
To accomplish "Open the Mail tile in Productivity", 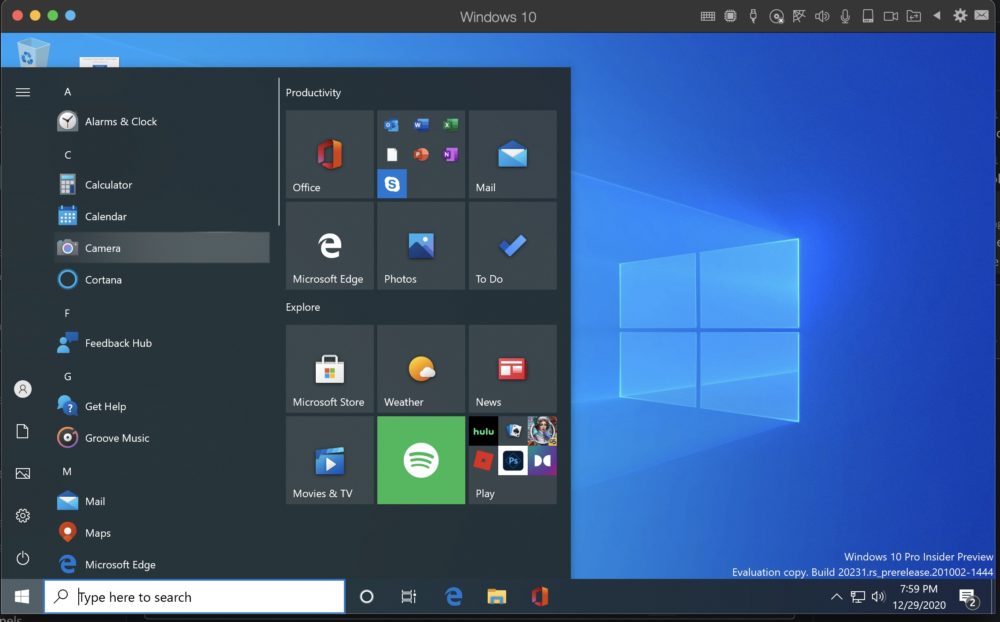I will point(512,154).
